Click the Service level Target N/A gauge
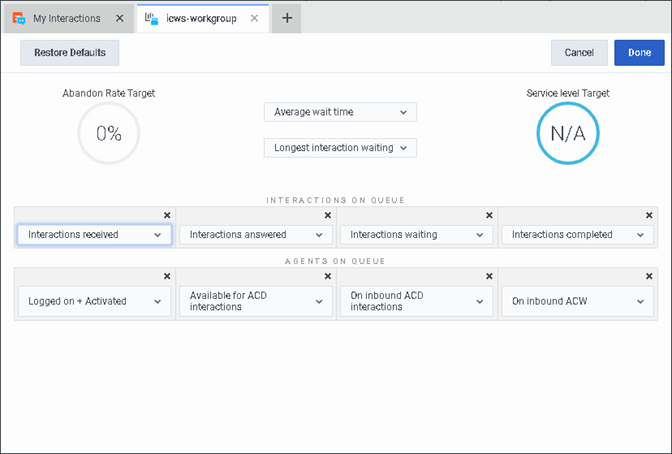672x454 pixels. 567,134
